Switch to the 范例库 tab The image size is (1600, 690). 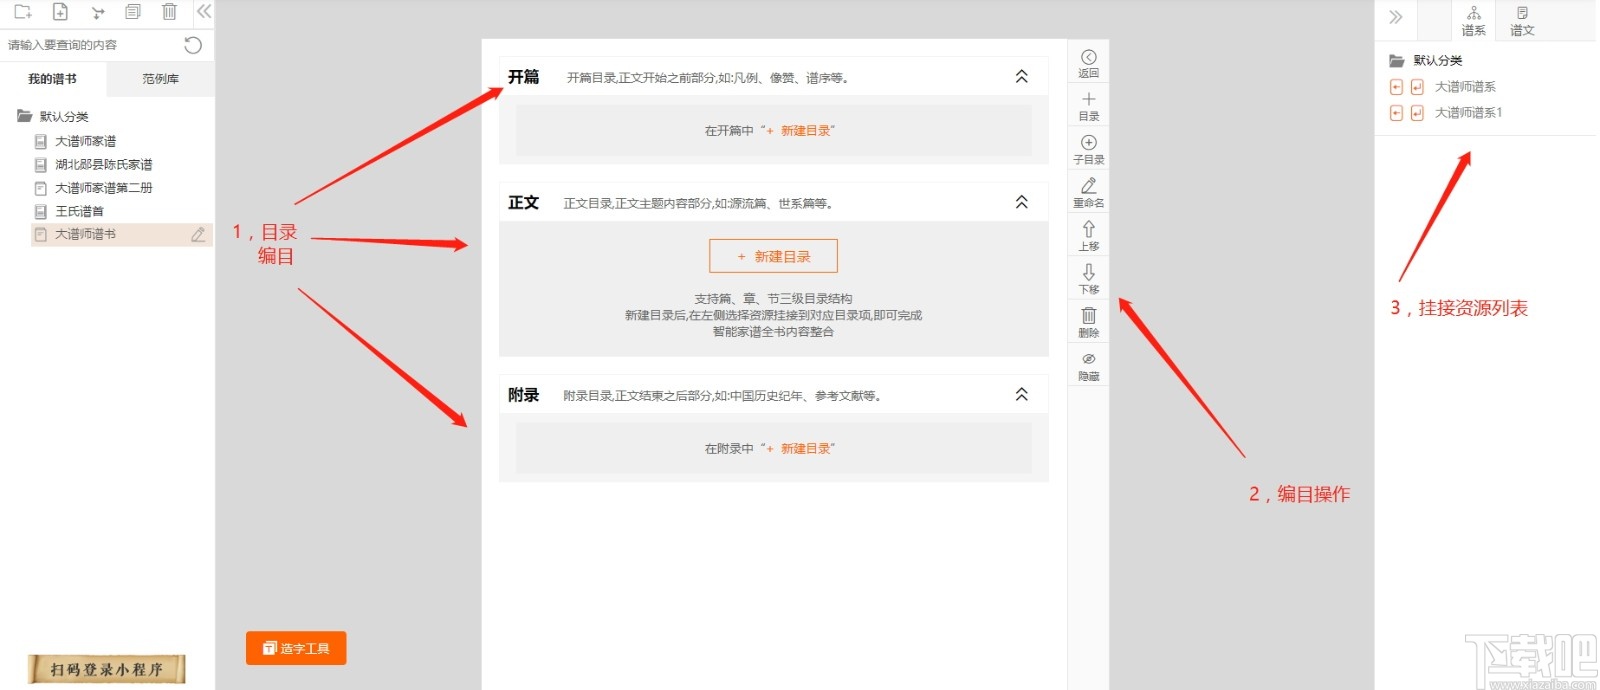click(x=160, y=79)
